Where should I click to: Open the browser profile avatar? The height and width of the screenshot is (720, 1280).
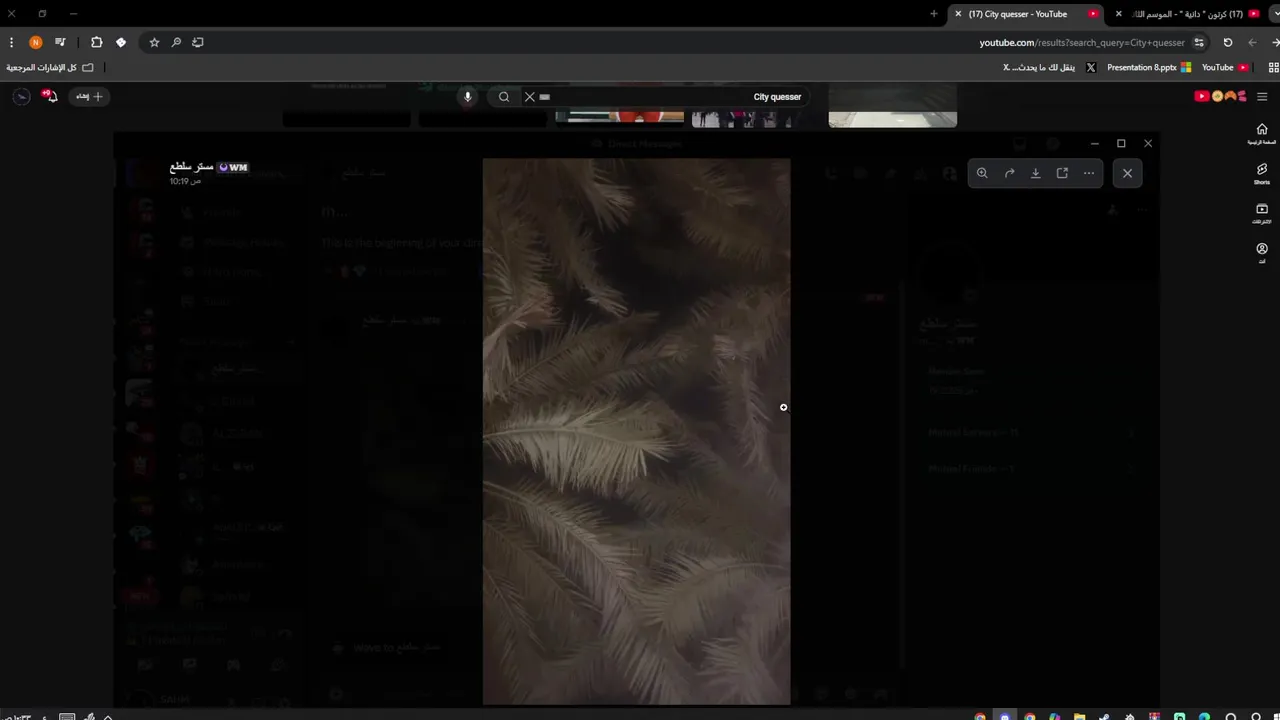click(36, 43)
